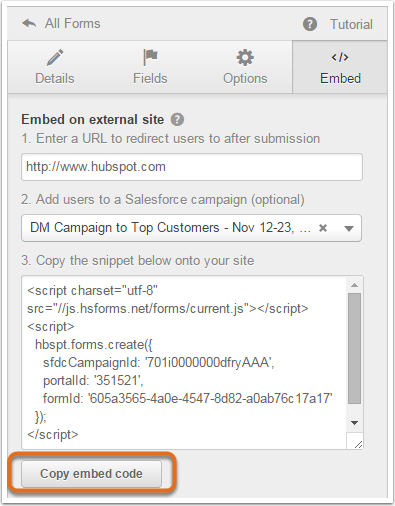Switch to the Fields tab
The height and width of the screenshot is (506, 395).
point(150,67)
